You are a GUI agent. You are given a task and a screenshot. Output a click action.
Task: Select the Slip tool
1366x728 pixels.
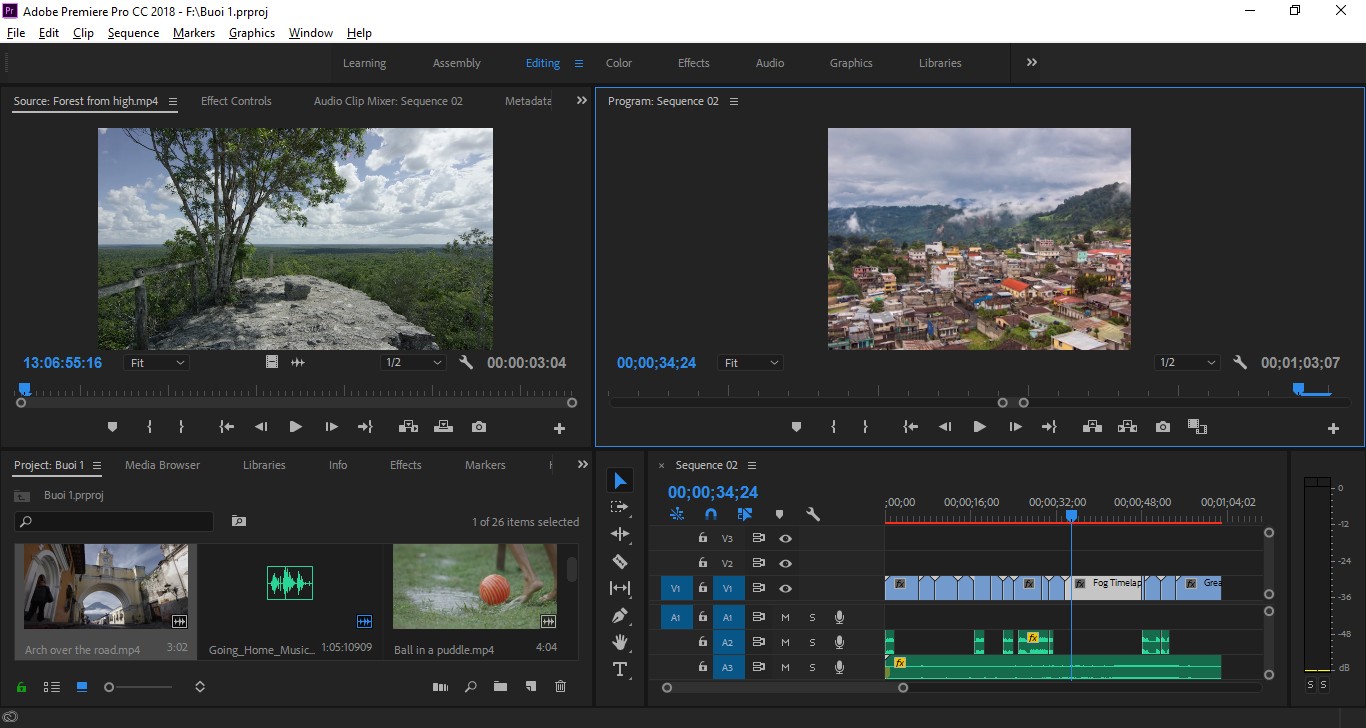click(x=620, y=588)
